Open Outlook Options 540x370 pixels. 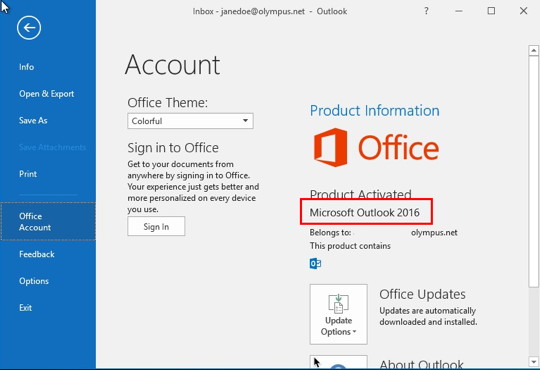point(34,281)
